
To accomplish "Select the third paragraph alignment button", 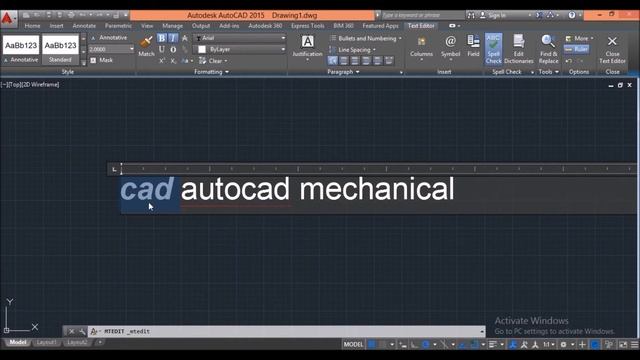I will [355, 61].
